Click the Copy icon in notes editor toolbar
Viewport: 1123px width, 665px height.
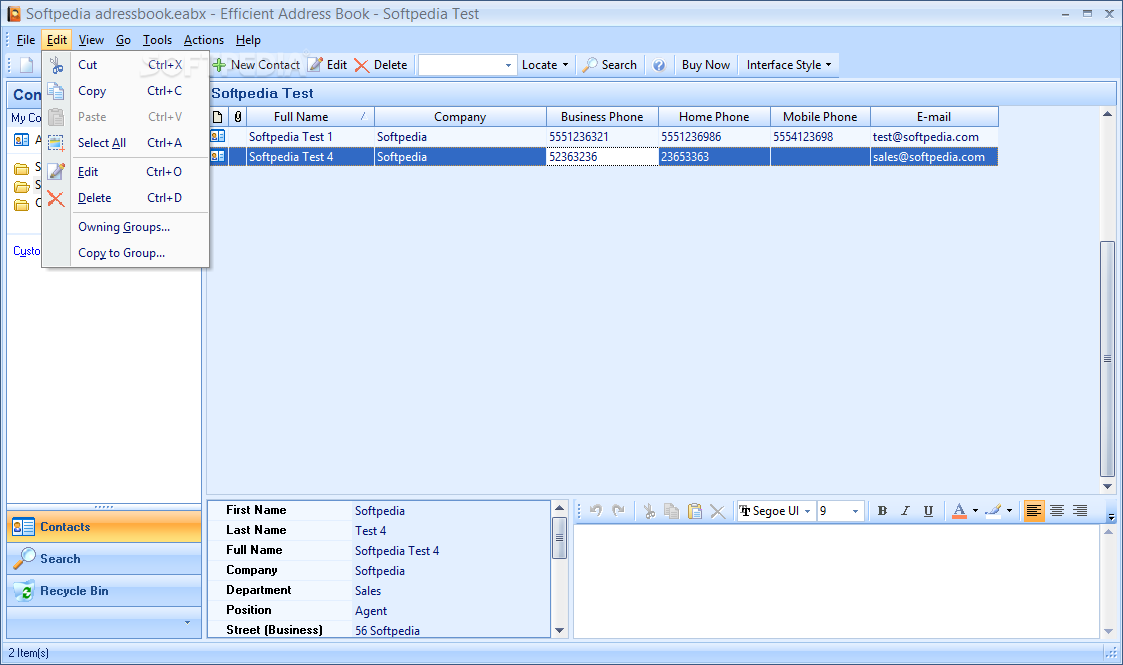(x=672, y=511)
